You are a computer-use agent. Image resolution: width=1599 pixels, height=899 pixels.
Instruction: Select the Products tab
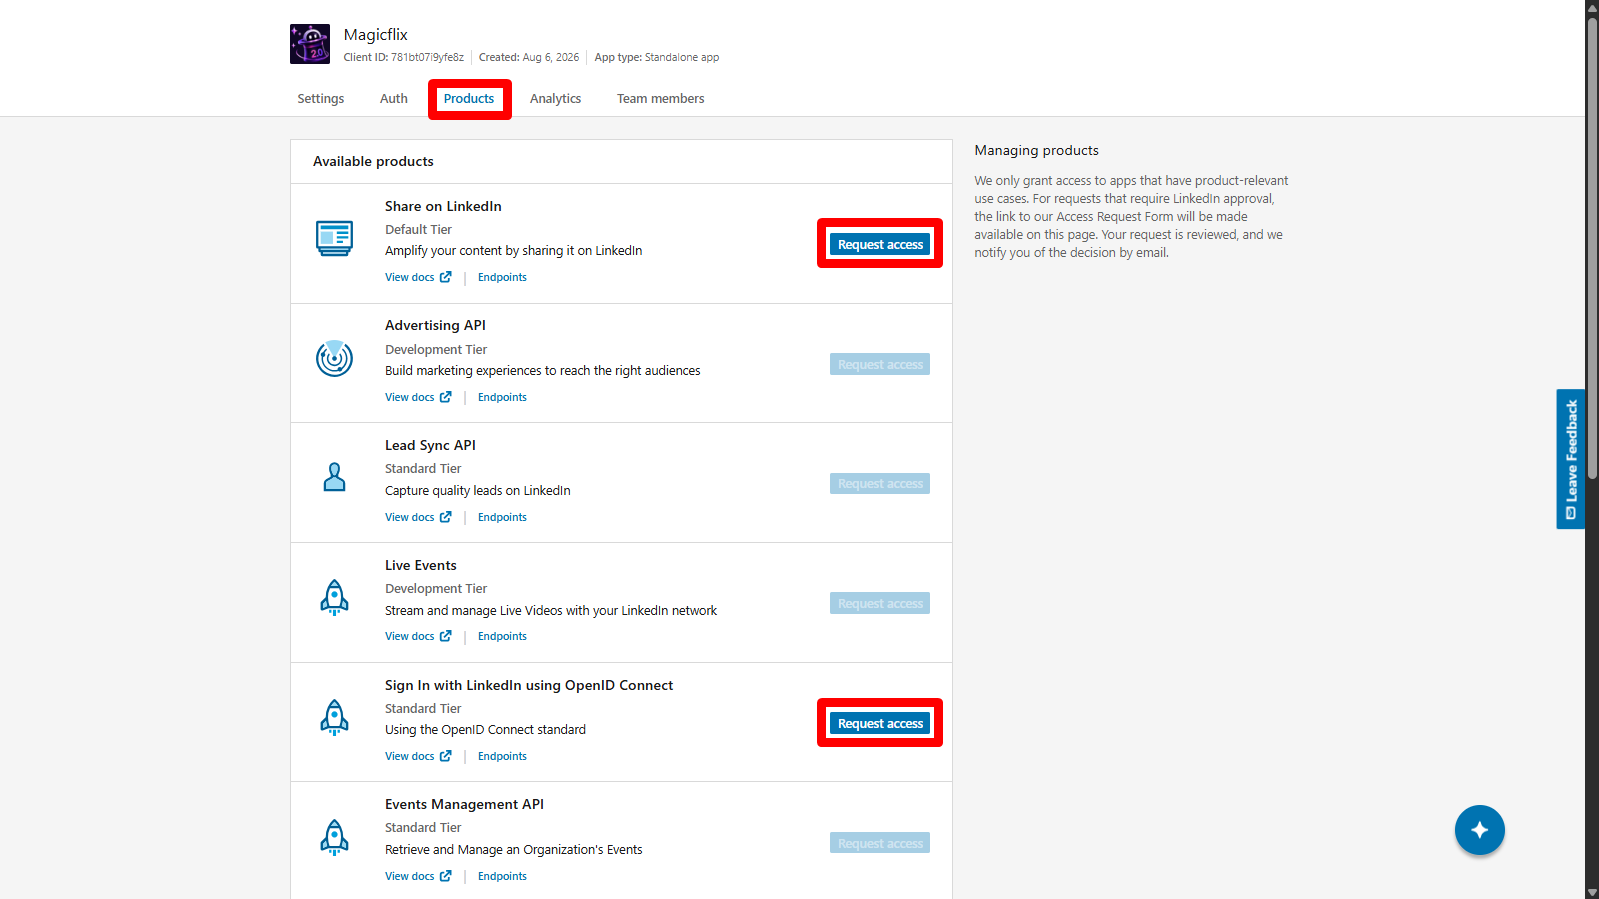(469, 99)
